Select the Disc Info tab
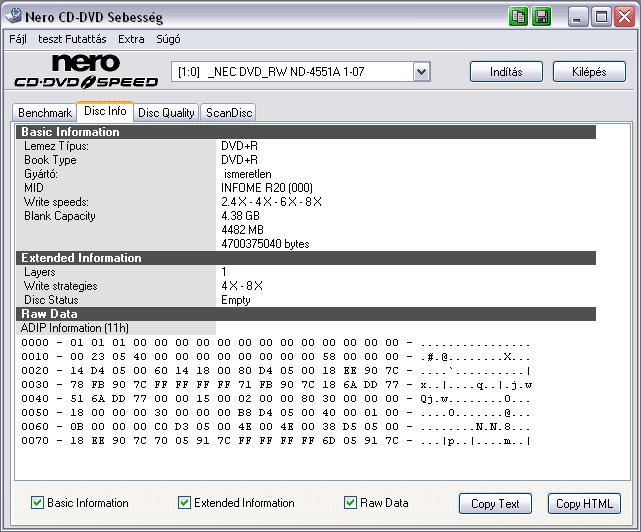The height and width of the screenshot is (532, 641). (x=105, y=111)
